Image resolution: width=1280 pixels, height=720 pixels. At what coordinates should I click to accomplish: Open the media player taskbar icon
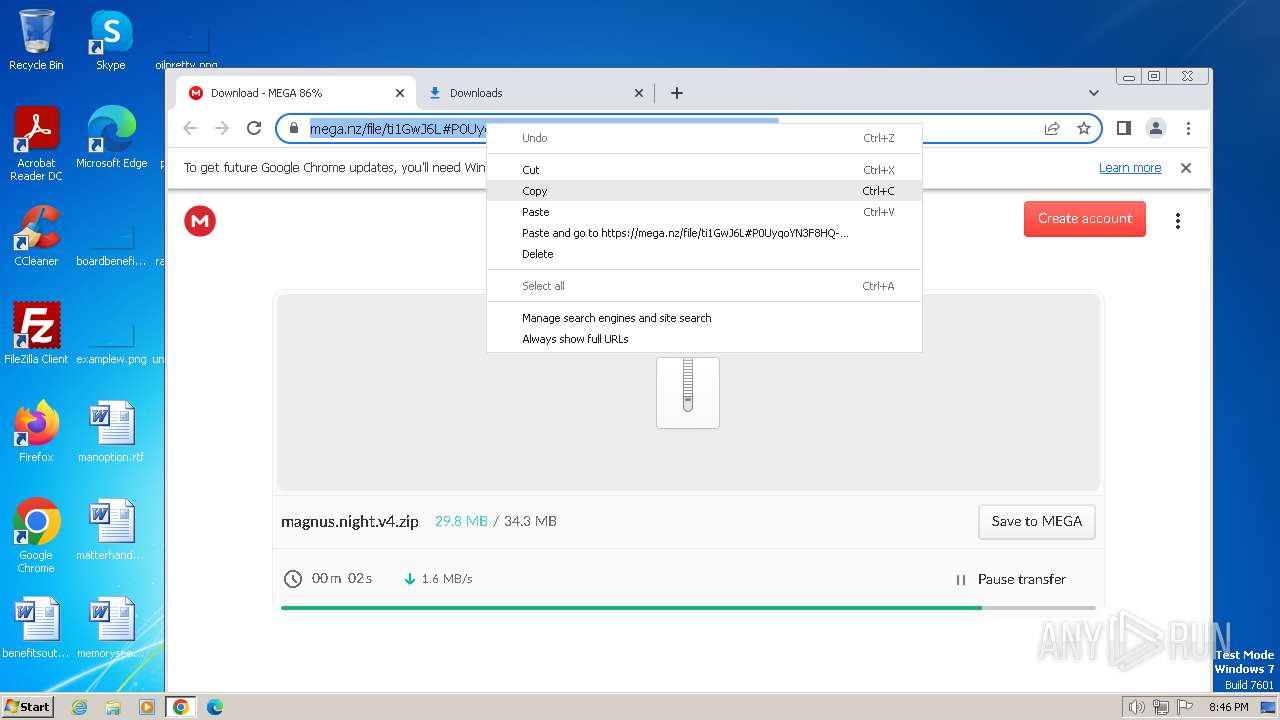(x=147, y=707)
